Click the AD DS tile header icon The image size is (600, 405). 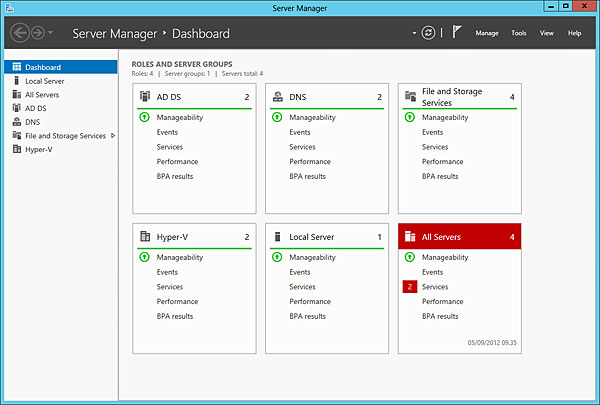145,96
